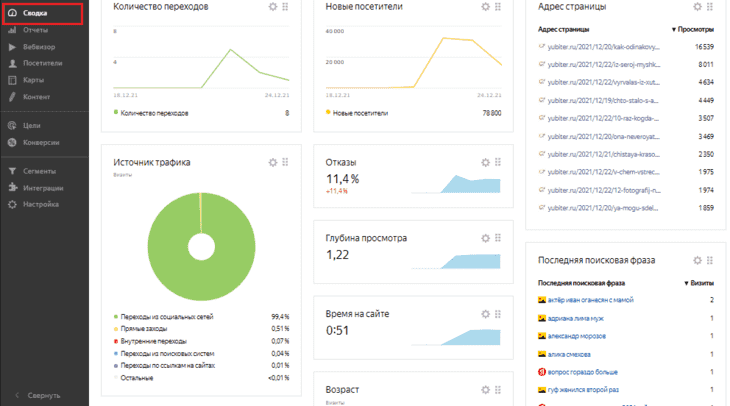The width and height of the screenshot is (730, 406).
Task: Open Настройка settings item
Action: coord(42,204)
